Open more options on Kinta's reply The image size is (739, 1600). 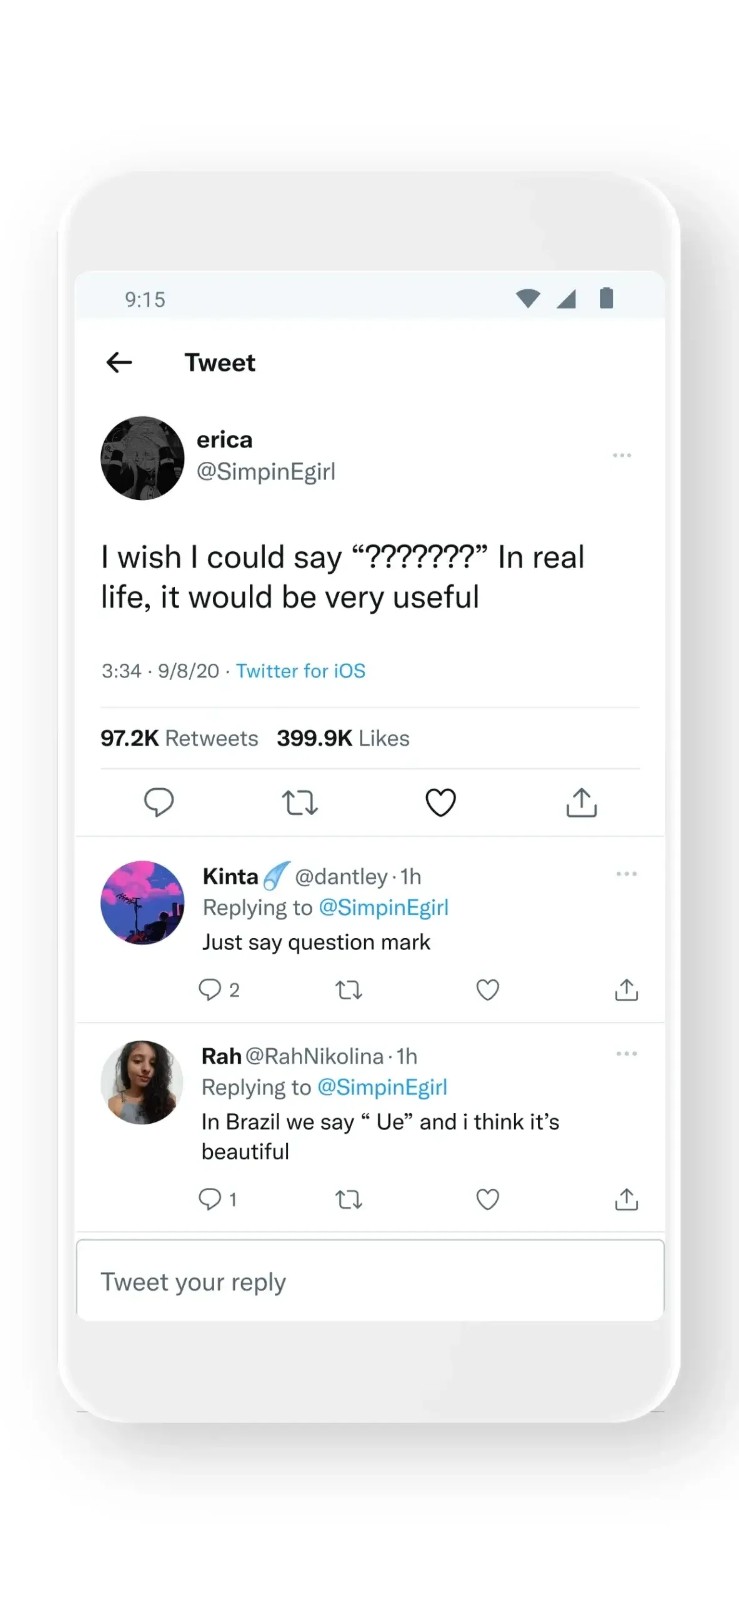(x=627, y=874)
